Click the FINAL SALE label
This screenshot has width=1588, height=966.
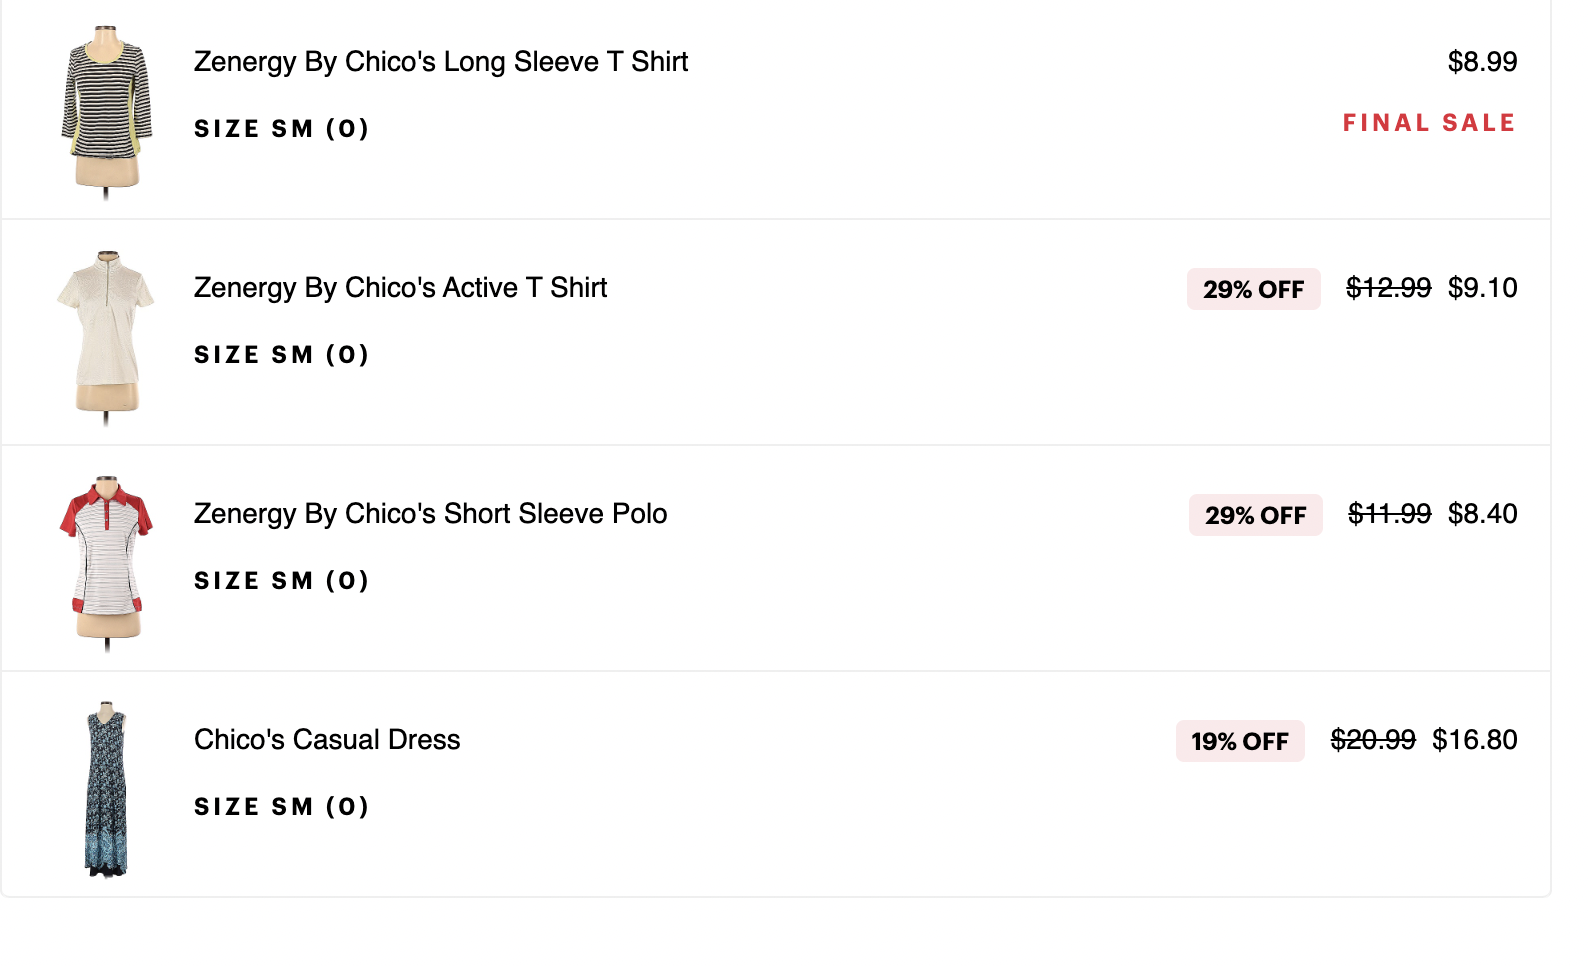[1429, 123]
